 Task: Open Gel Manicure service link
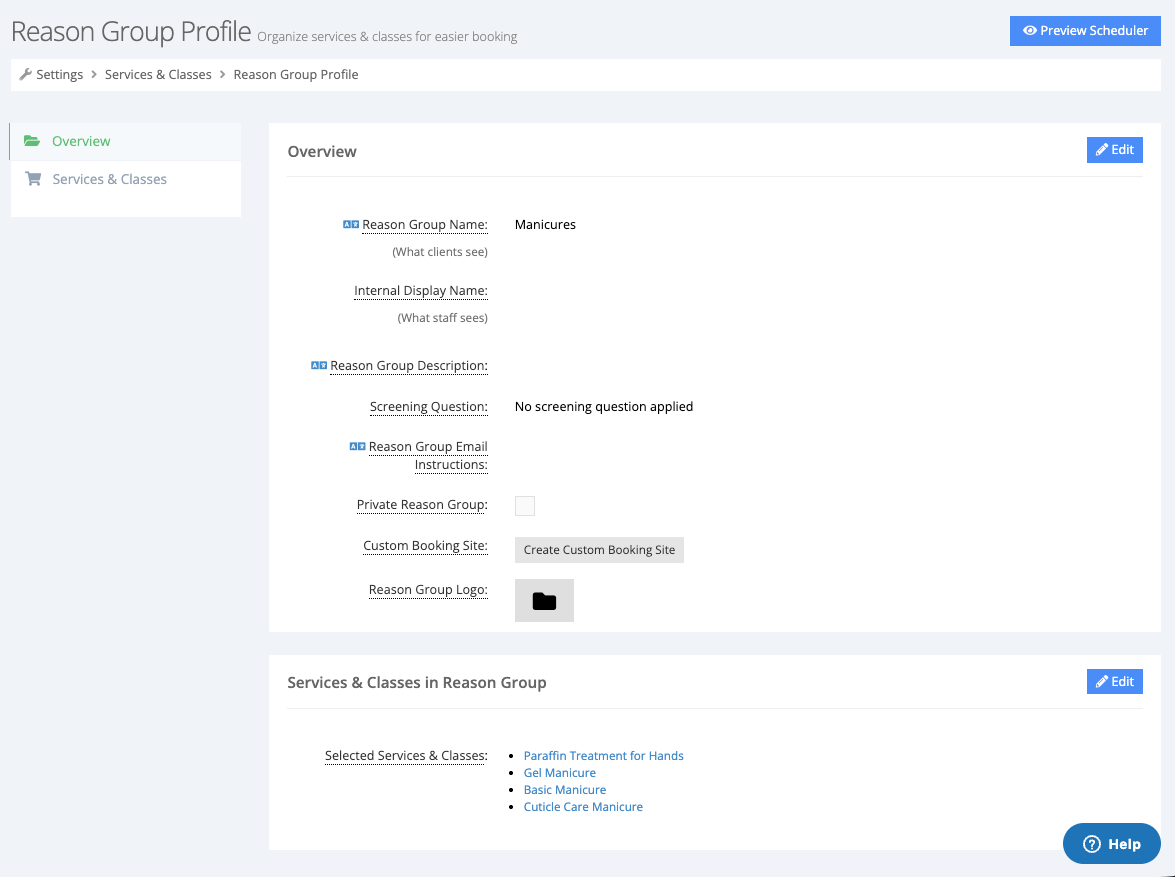click(560, 773)
